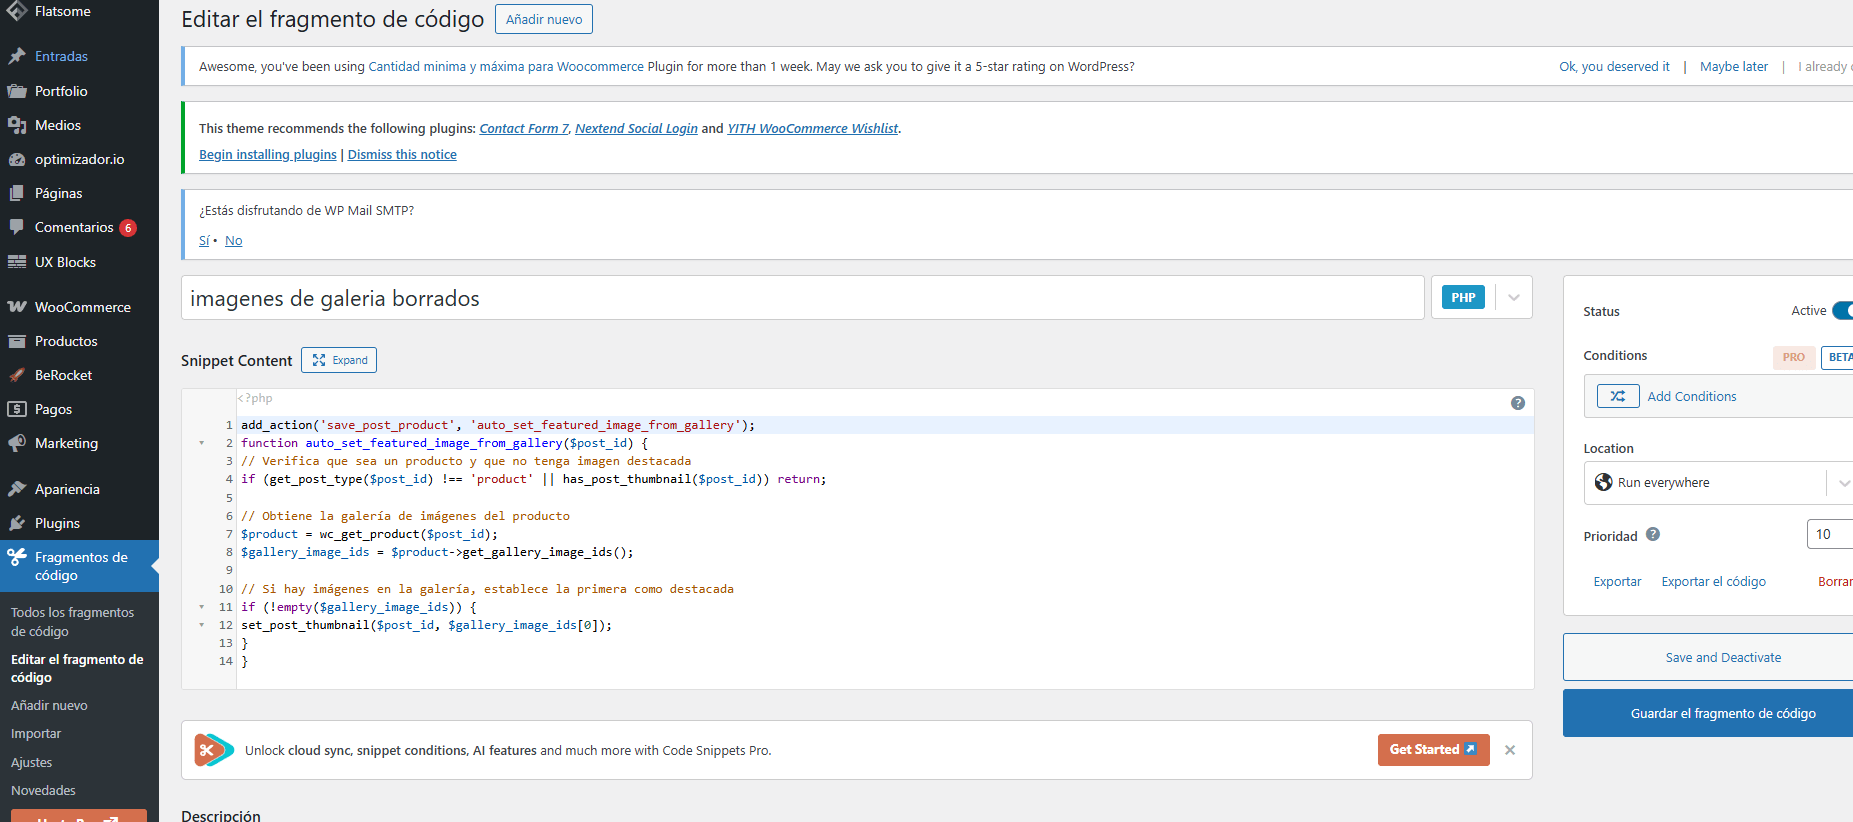1853x822 pixels.
Task: Click the help question mark icon in code editor
Action: [1517, 403]
